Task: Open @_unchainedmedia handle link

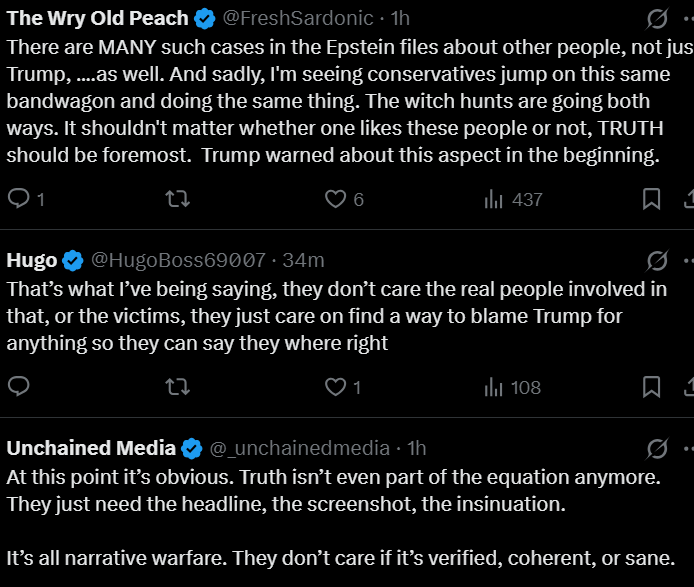Action: (300, 448)
